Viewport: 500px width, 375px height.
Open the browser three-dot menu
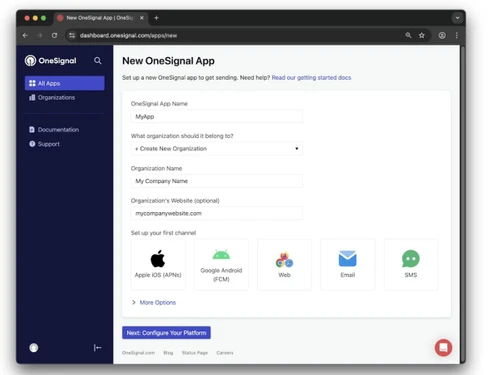pos(457,35)
